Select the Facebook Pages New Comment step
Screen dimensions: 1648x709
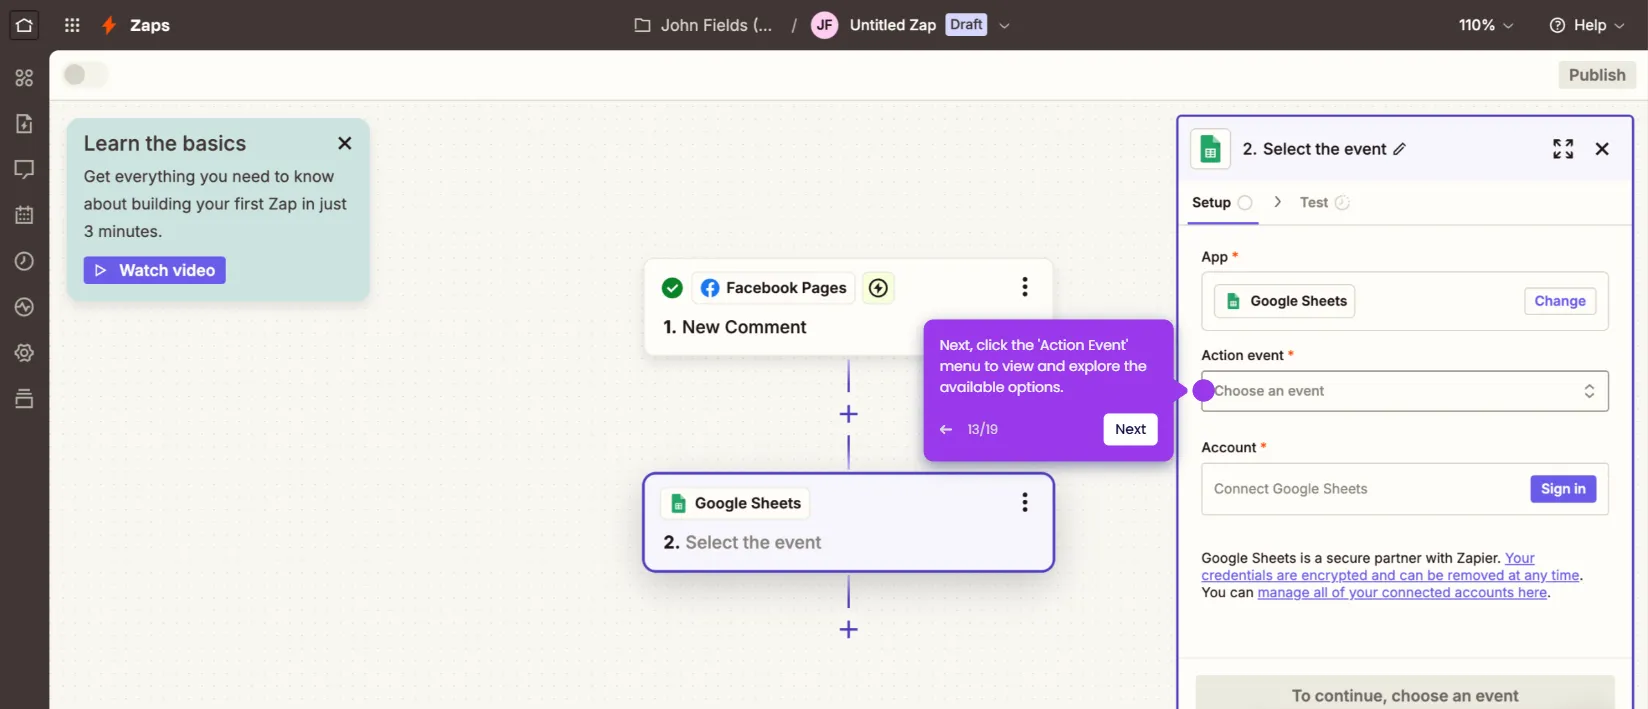click(848, 307)
